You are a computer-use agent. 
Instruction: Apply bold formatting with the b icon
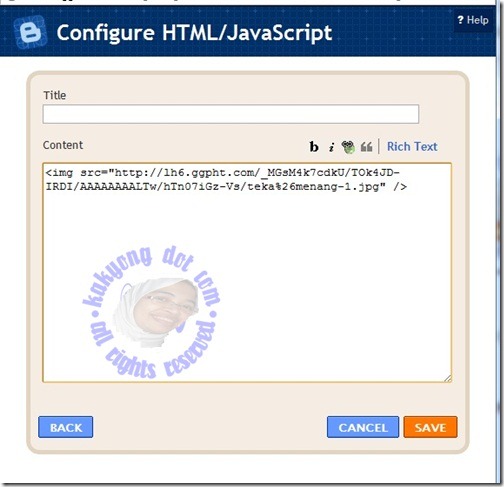pos(314,147)
